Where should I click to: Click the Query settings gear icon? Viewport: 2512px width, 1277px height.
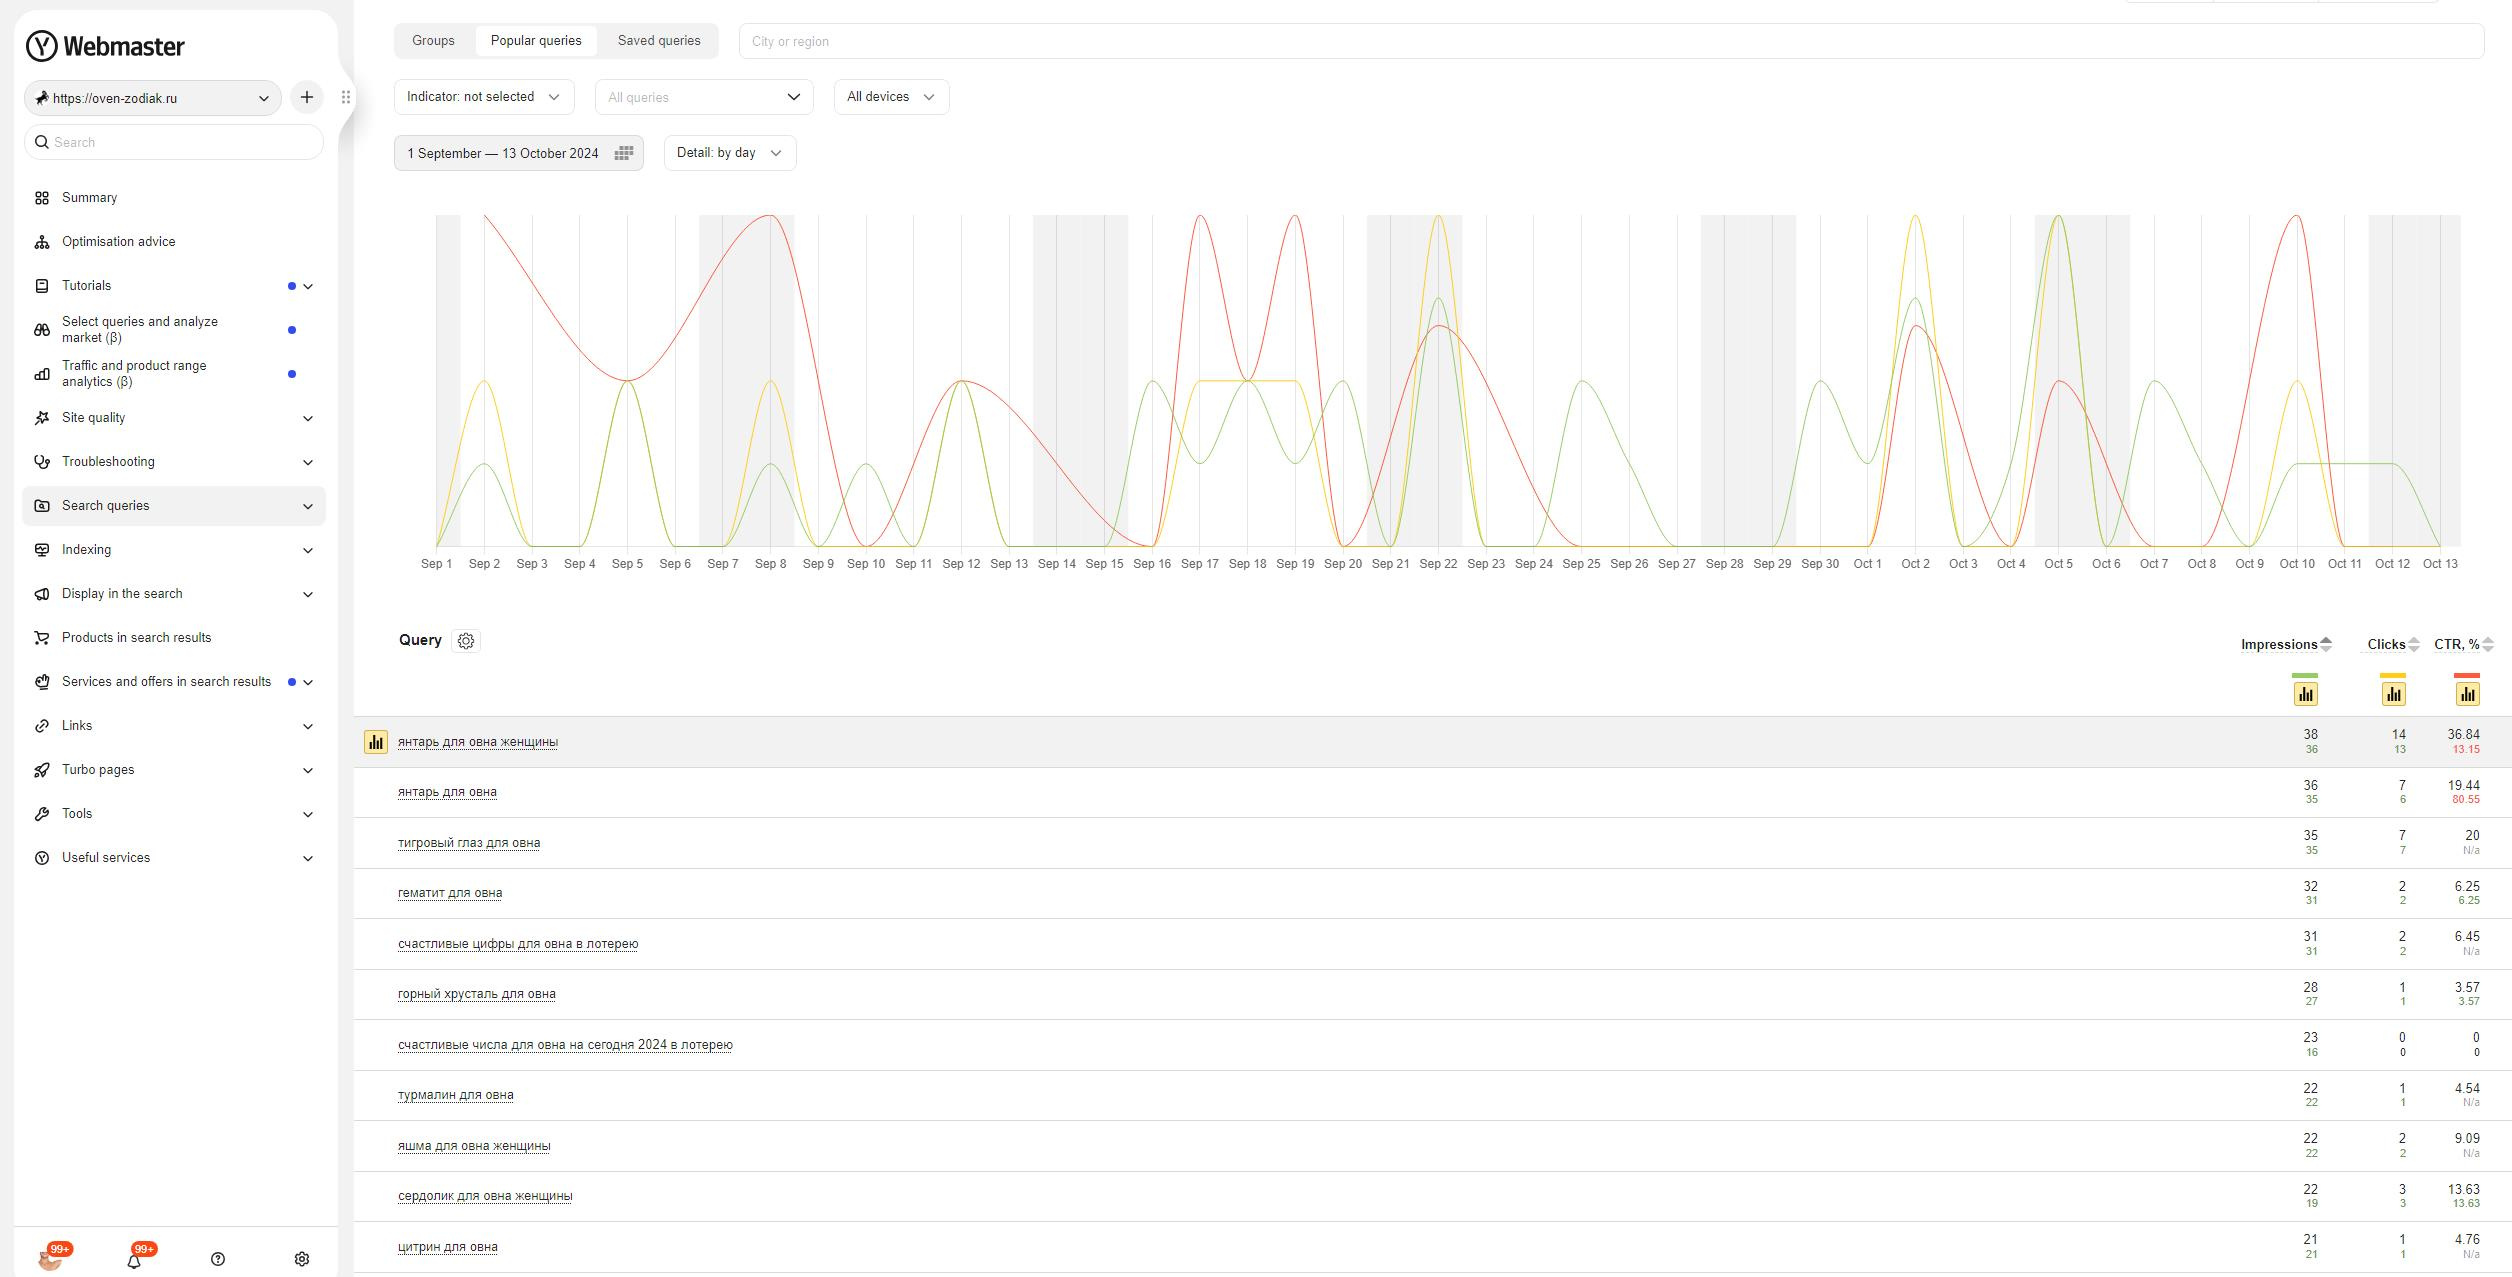point(466,641)
